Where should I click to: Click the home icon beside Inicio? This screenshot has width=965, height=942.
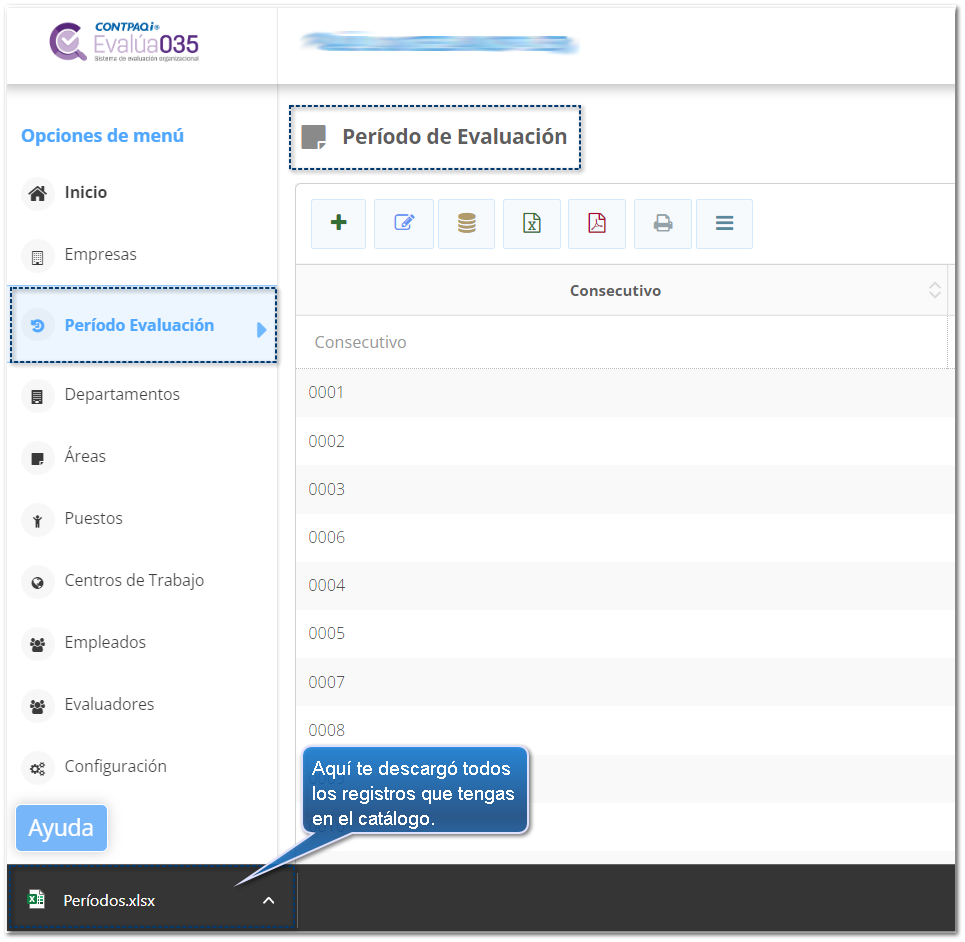(38, 193)
